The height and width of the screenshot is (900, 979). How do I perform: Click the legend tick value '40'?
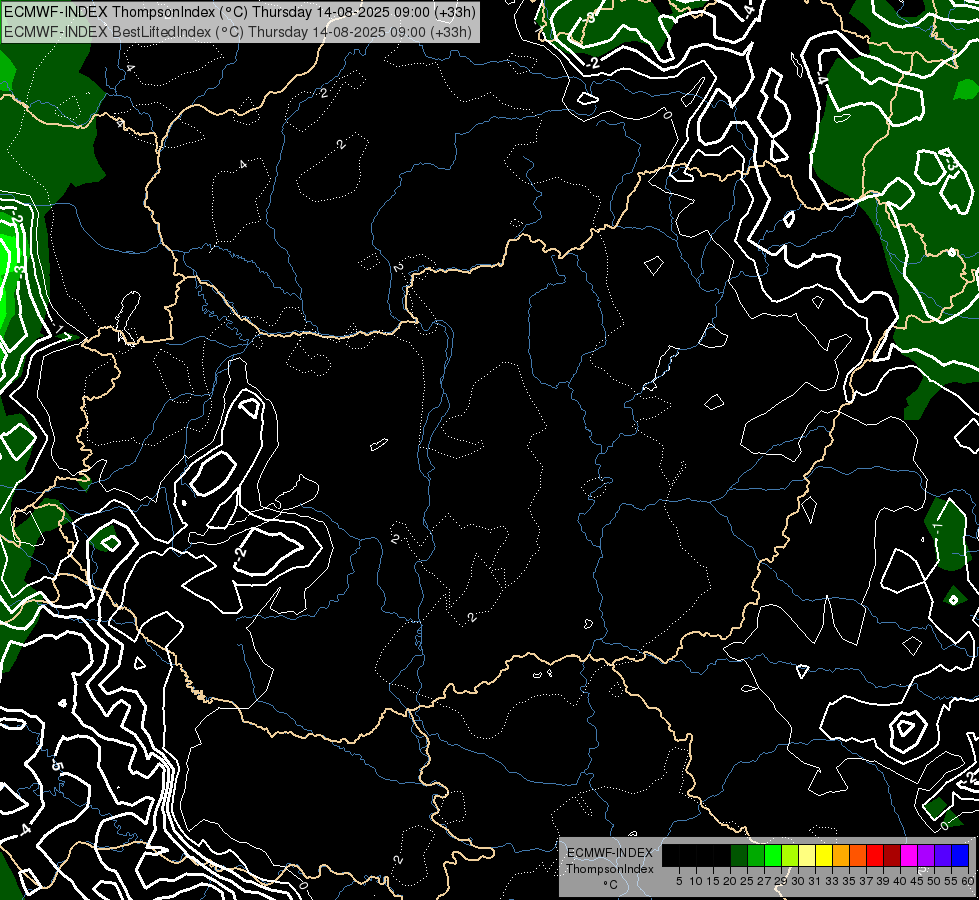pyautogui.click(x=900, y=881)
